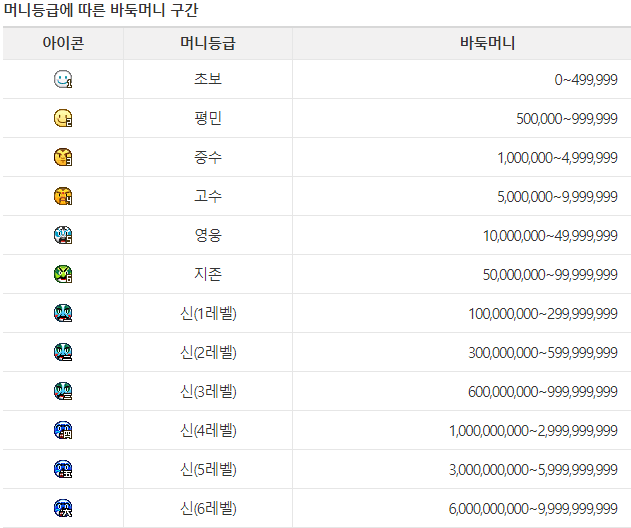
Task: Click the value 100,000,000~299,999,999
Action: pos(543,314)
